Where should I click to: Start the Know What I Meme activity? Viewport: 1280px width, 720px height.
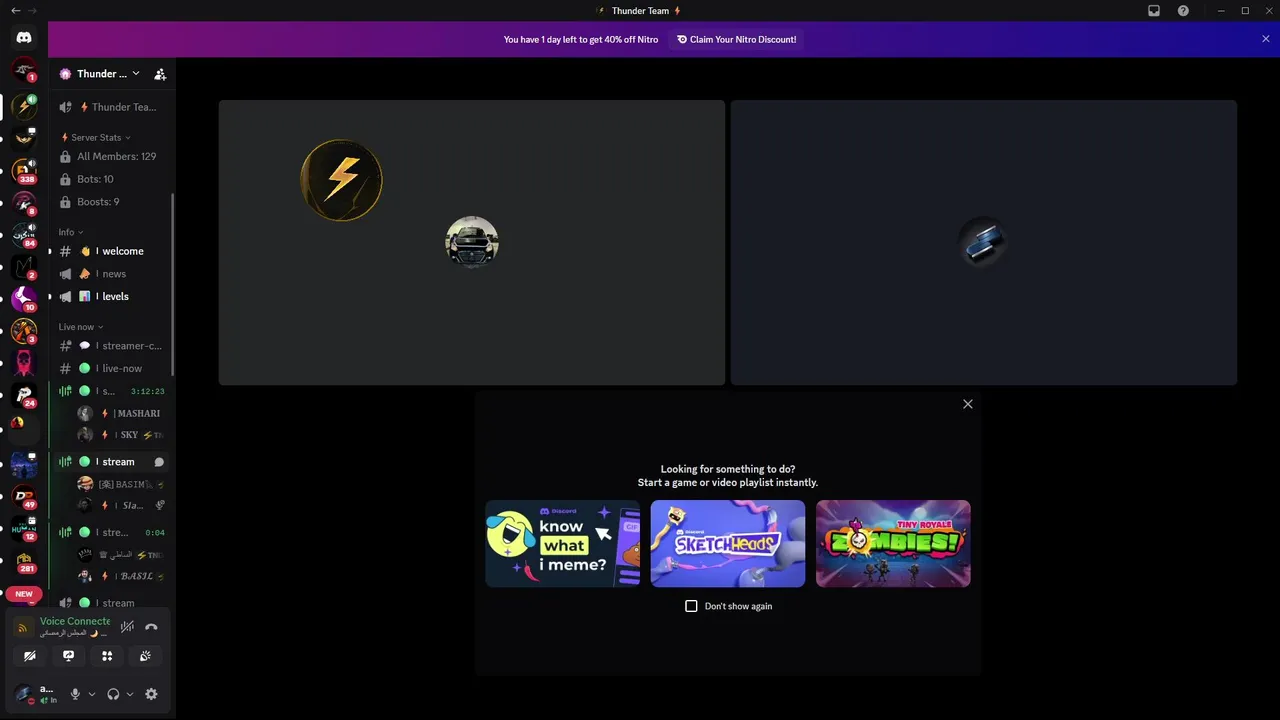[x=563, y=543]
